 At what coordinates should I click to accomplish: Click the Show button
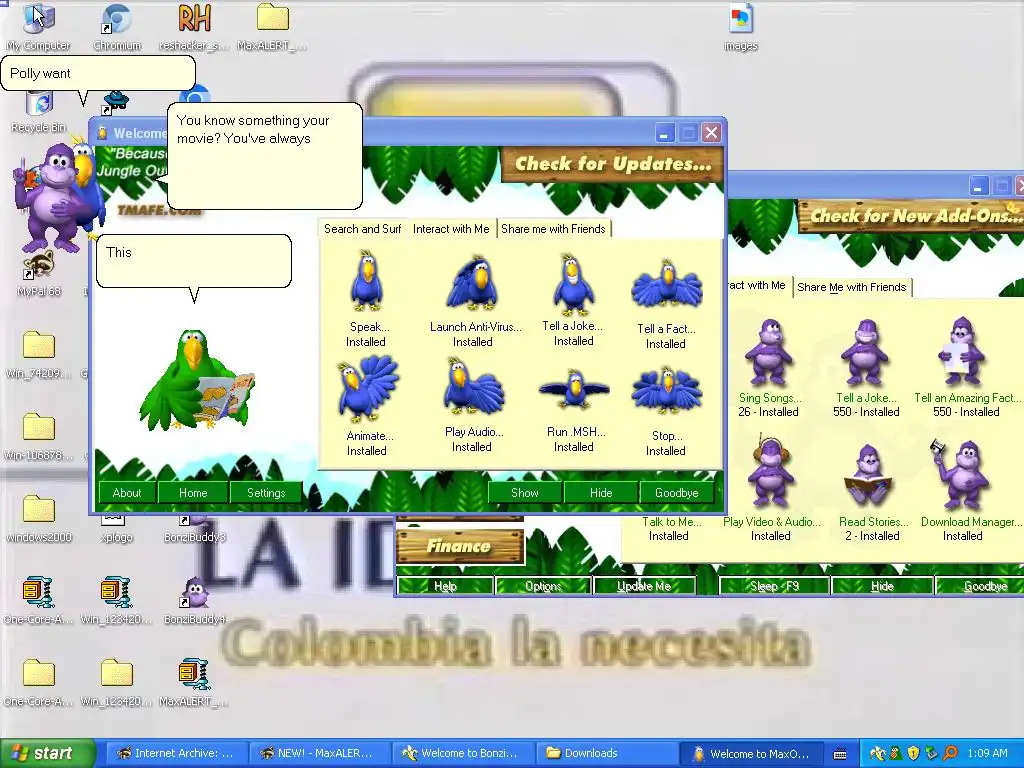(x=525, y=493)
